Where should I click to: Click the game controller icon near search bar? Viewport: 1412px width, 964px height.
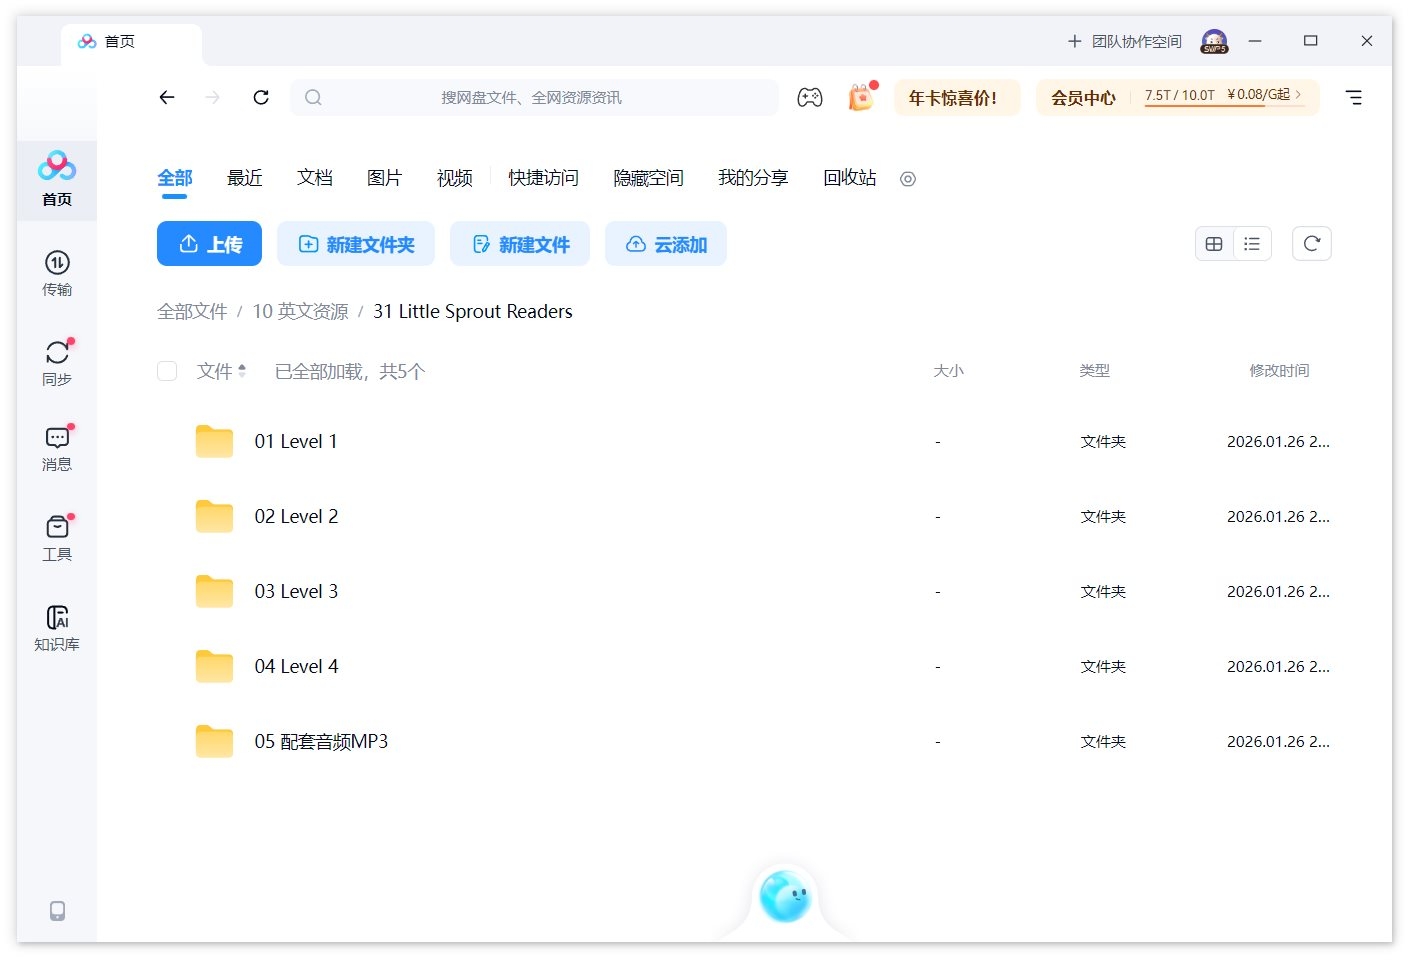point(810,97)
